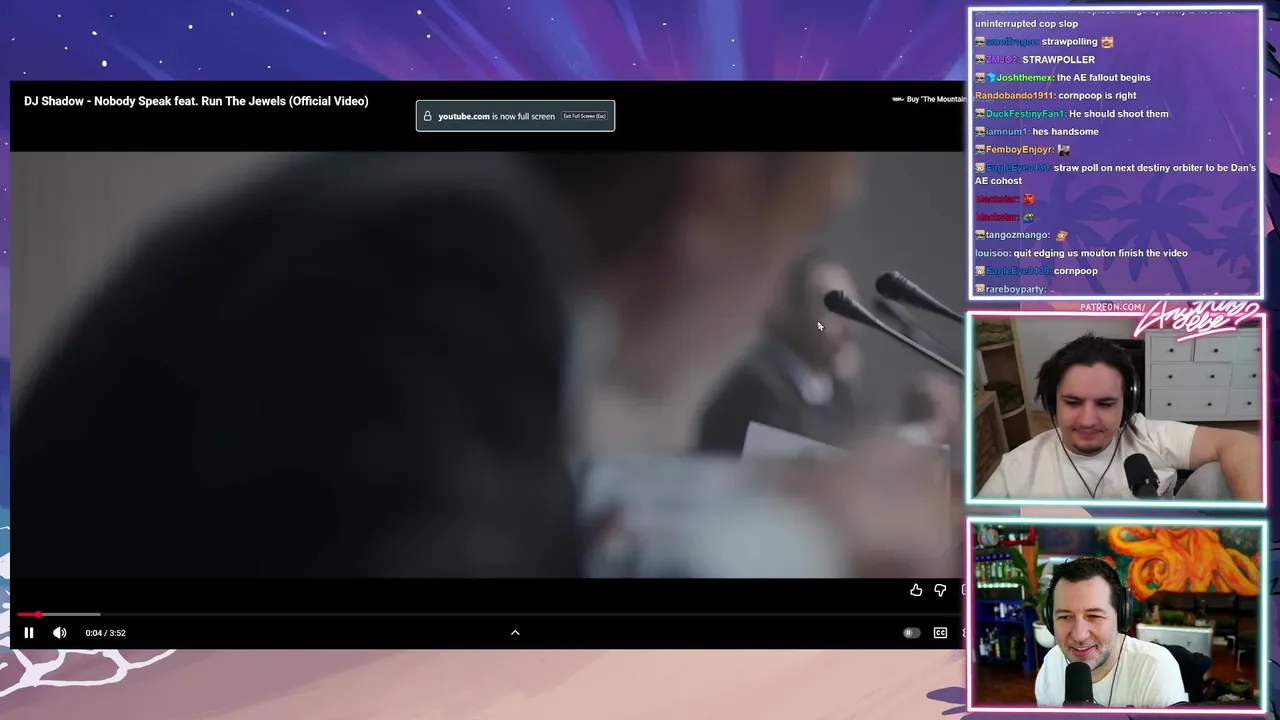Click chat username Josh themex

tap(1024, 78)
